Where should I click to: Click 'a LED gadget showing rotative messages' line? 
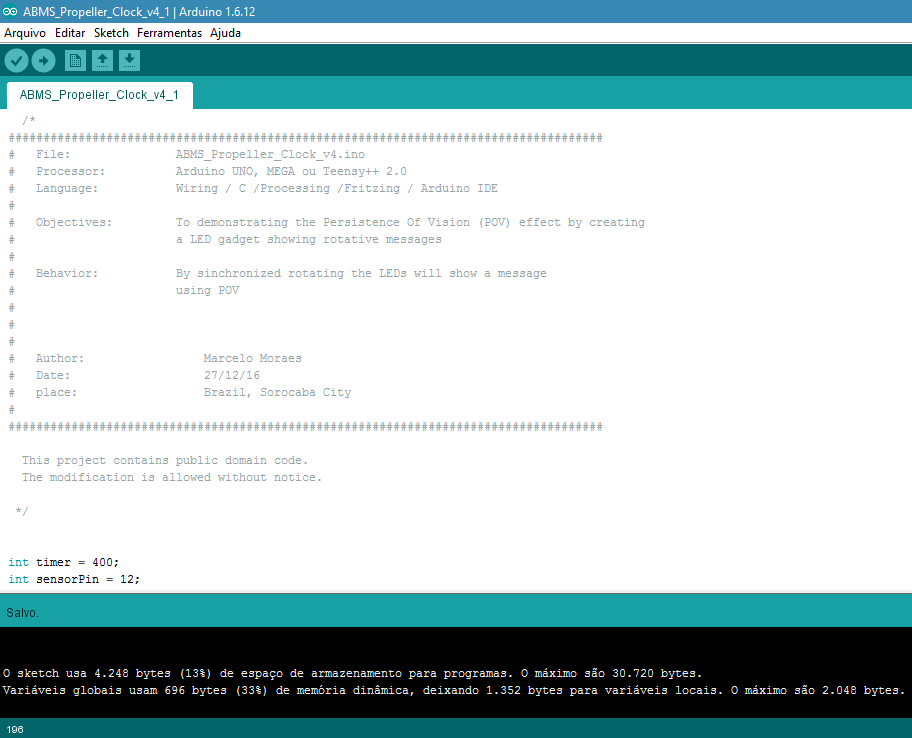308,239
